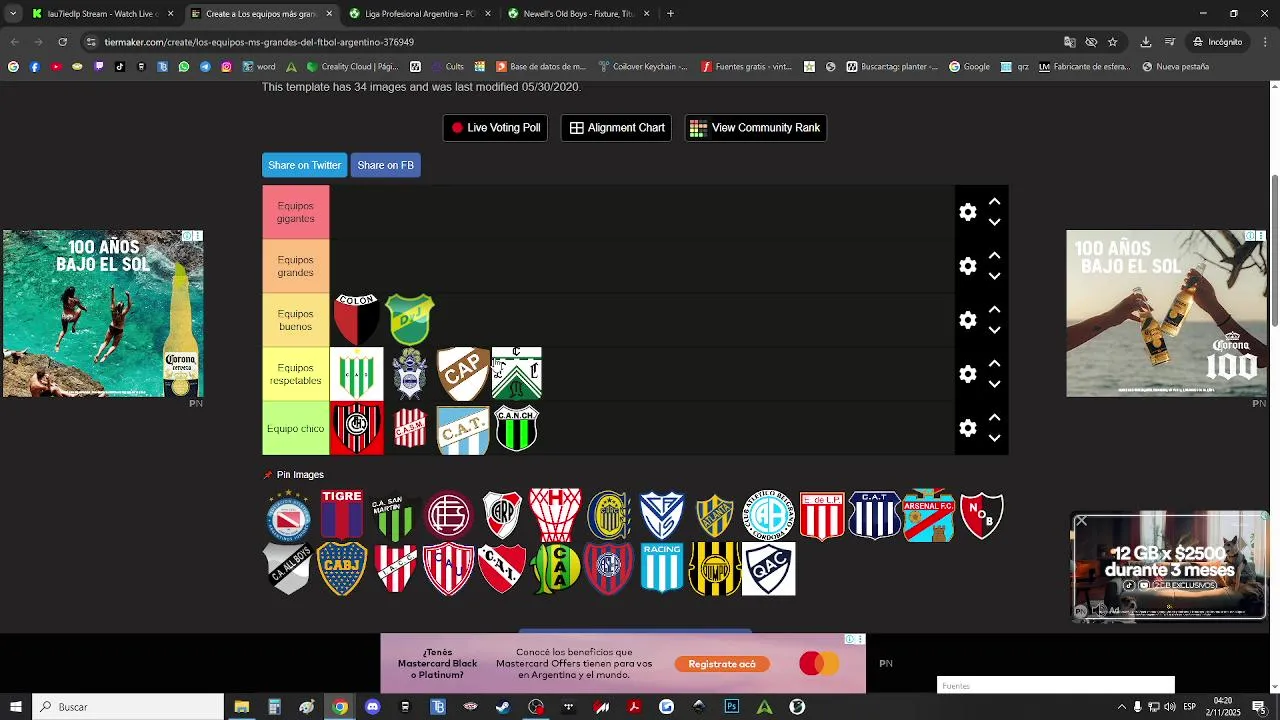Screen dimensions: 1280x720
Task: Click Share on FB button
Action: [385, 165]
